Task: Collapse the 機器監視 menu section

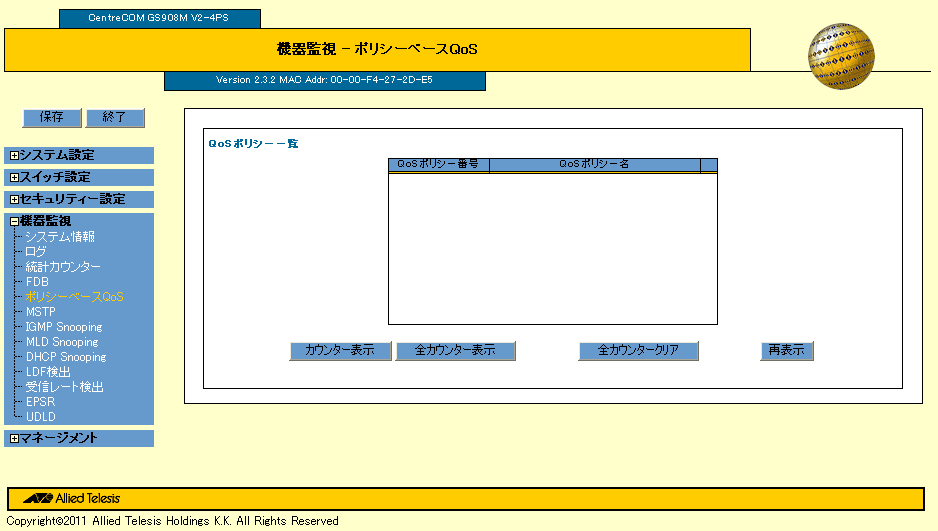Action: 14,221
